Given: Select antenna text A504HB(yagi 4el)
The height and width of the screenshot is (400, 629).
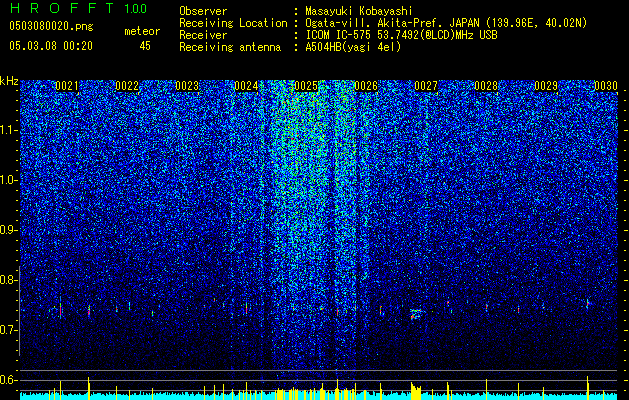Looking at the screenshot, I should 353,47.
